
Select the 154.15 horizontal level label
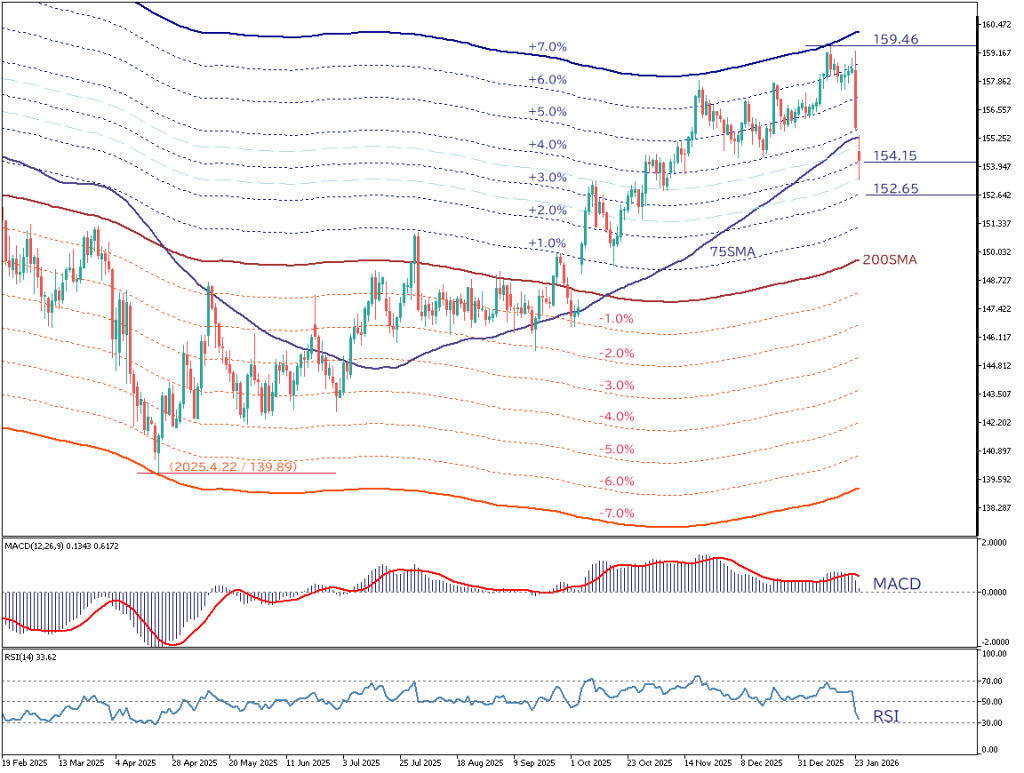coord(895,156)
